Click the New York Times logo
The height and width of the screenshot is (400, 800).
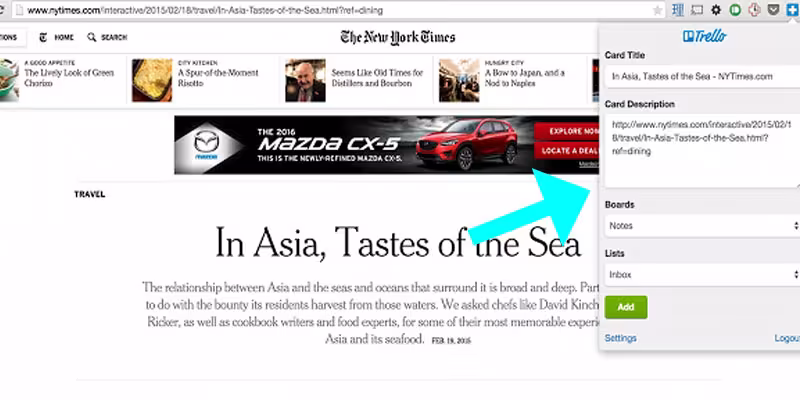398,37
